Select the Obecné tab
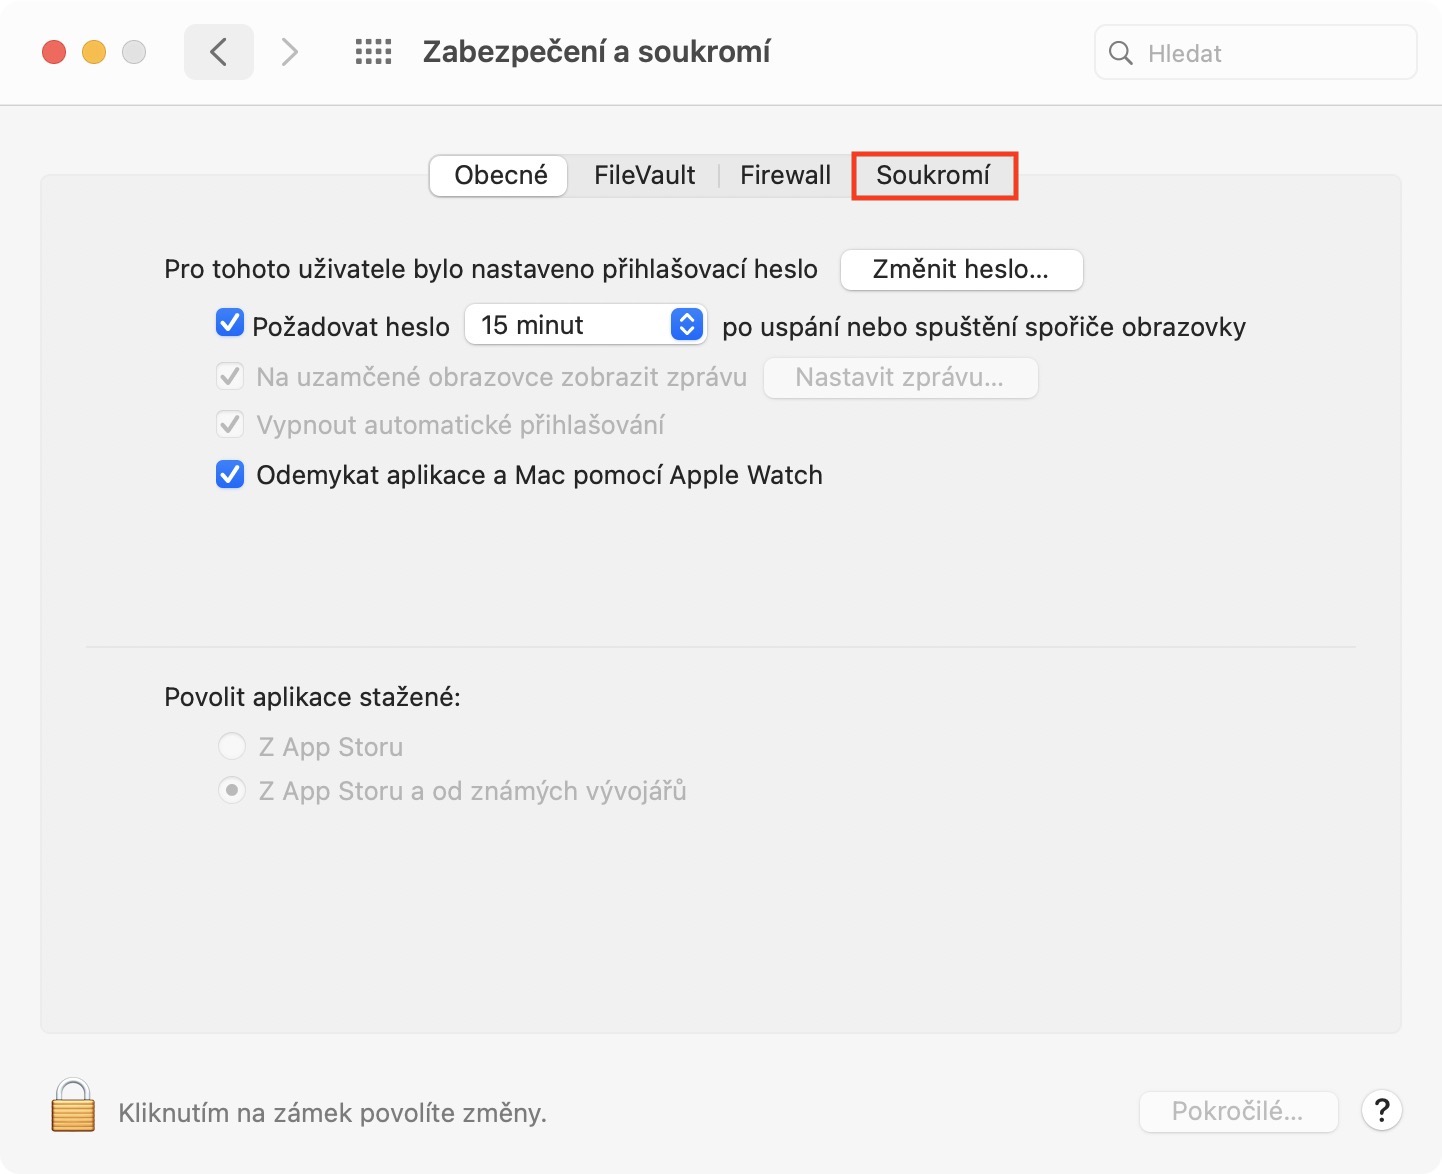Image resolution: width=1442 pixels, height=1174 pixels. click(x=500, y=176)
